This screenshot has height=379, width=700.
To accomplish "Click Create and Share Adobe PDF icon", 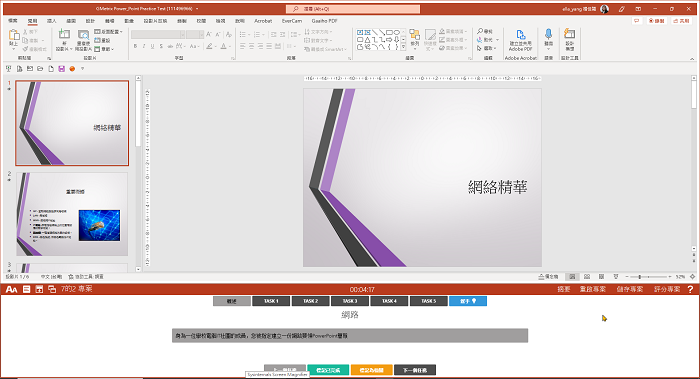I will coord(521,34).
